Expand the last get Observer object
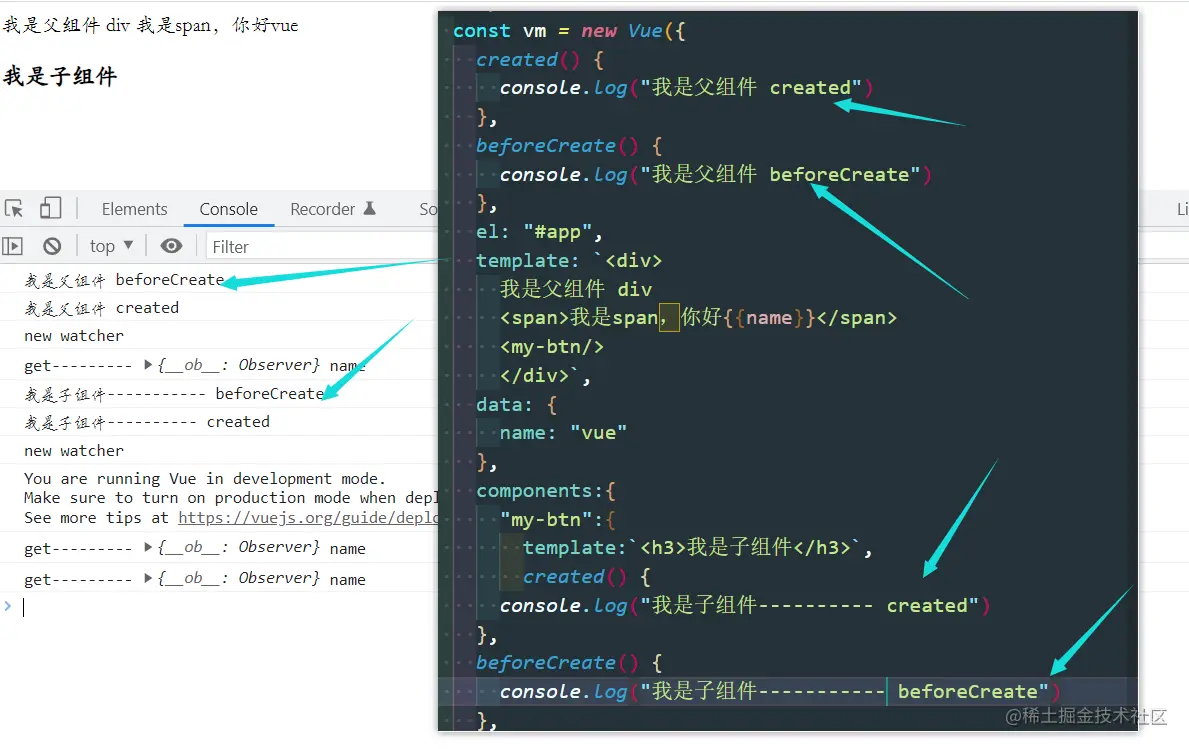The width and height of the screenshot is (1189, 749). (148, 578)
